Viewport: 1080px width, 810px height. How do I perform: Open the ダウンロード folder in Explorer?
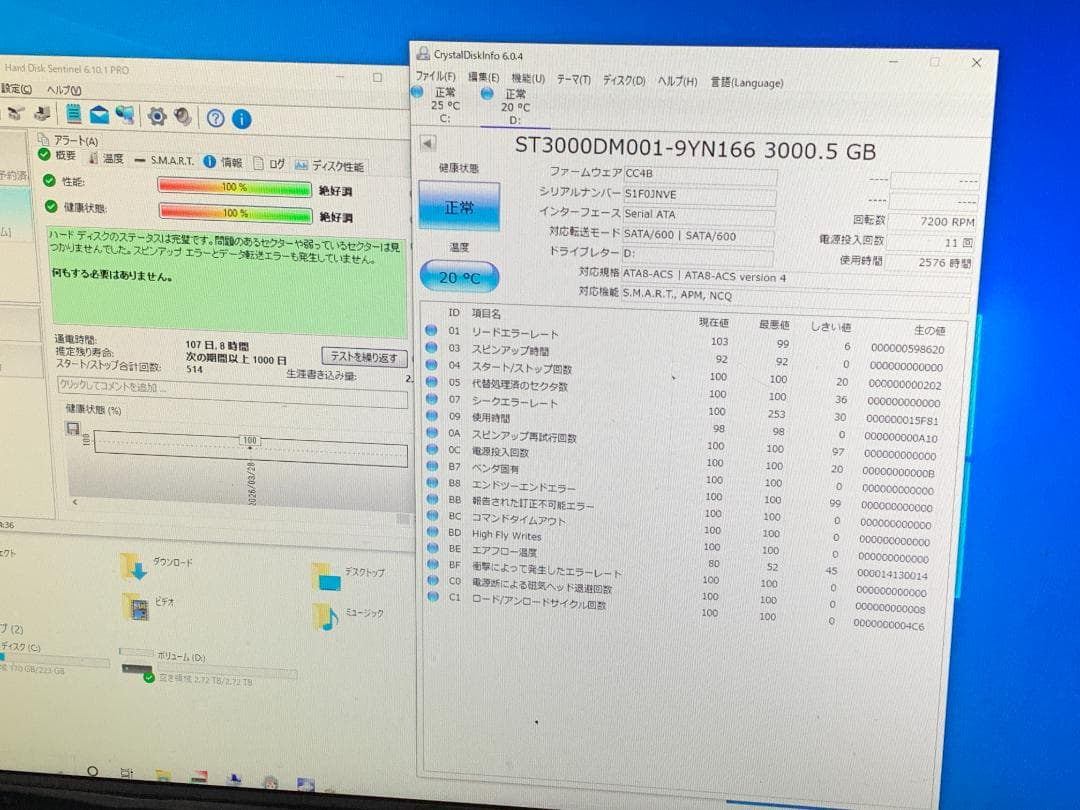(x=157, y=566)
